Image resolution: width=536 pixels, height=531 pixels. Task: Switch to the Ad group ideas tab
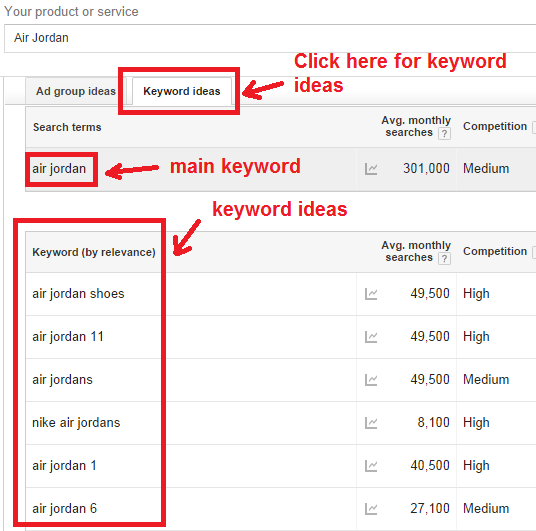(x=76, y=91)
